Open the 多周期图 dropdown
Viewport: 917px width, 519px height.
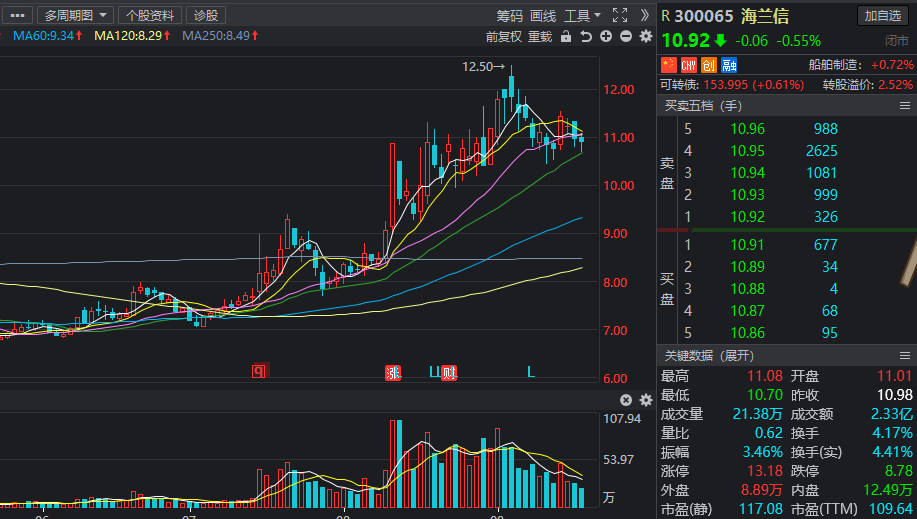[75, 15]
